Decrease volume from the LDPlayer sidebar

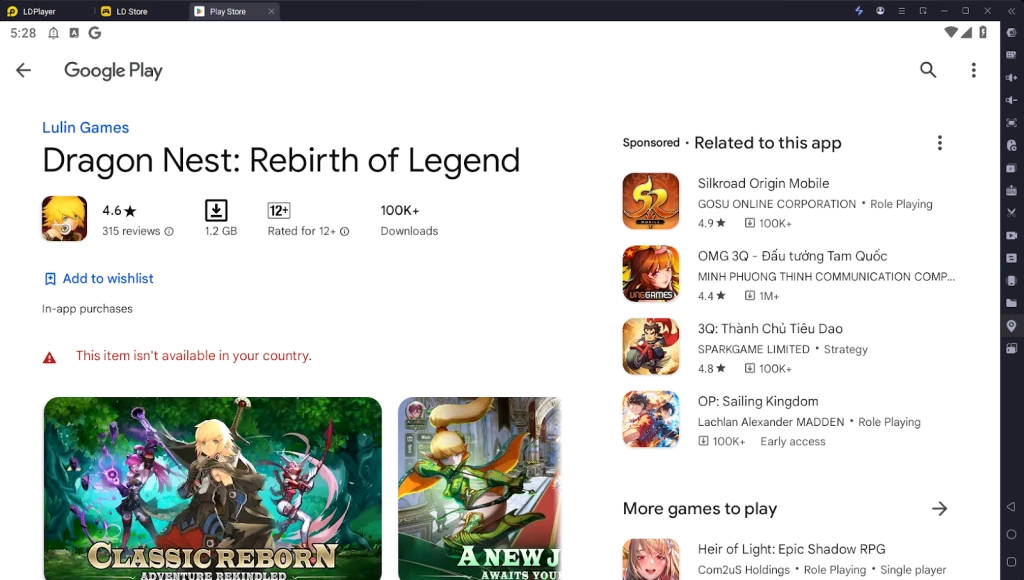(x=1011, y=100)
